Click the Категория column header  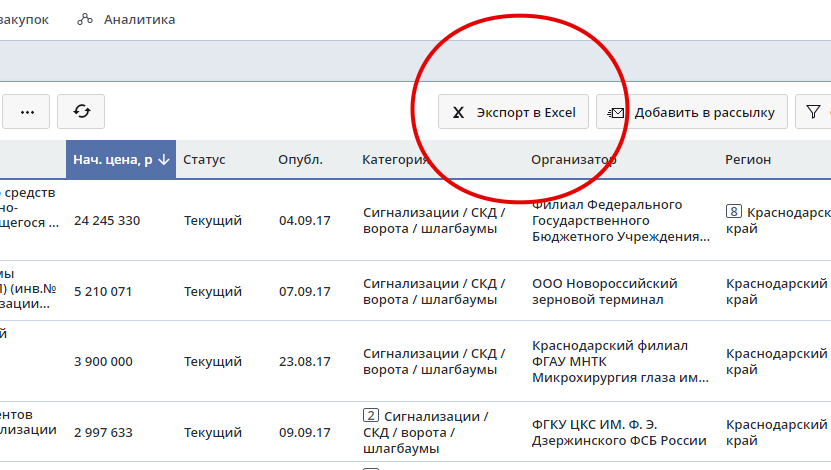pyautogui.click(x=395, y=160)
